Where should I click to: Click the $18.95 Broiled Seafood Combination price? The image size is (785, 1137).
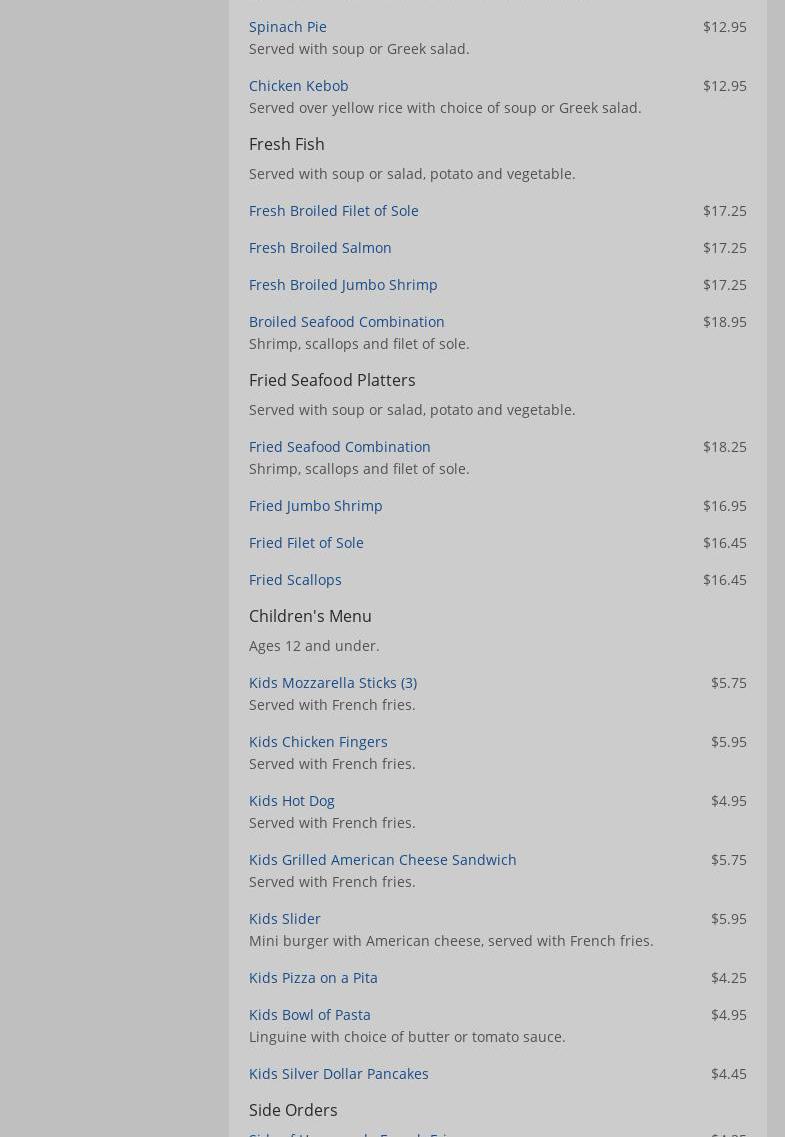pos(724,321)
